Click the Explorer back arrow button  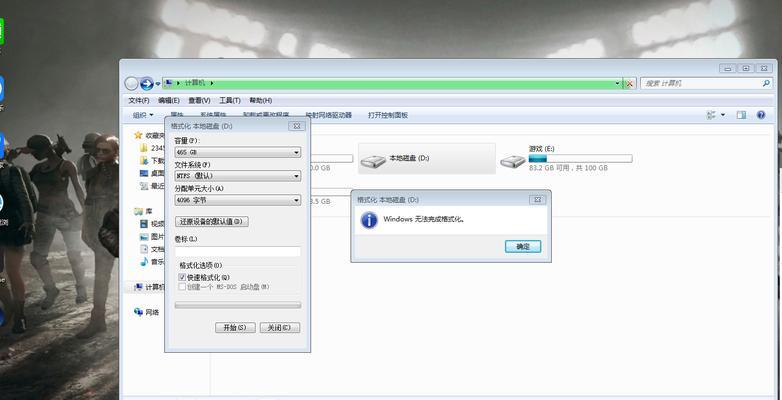[131, 83]
